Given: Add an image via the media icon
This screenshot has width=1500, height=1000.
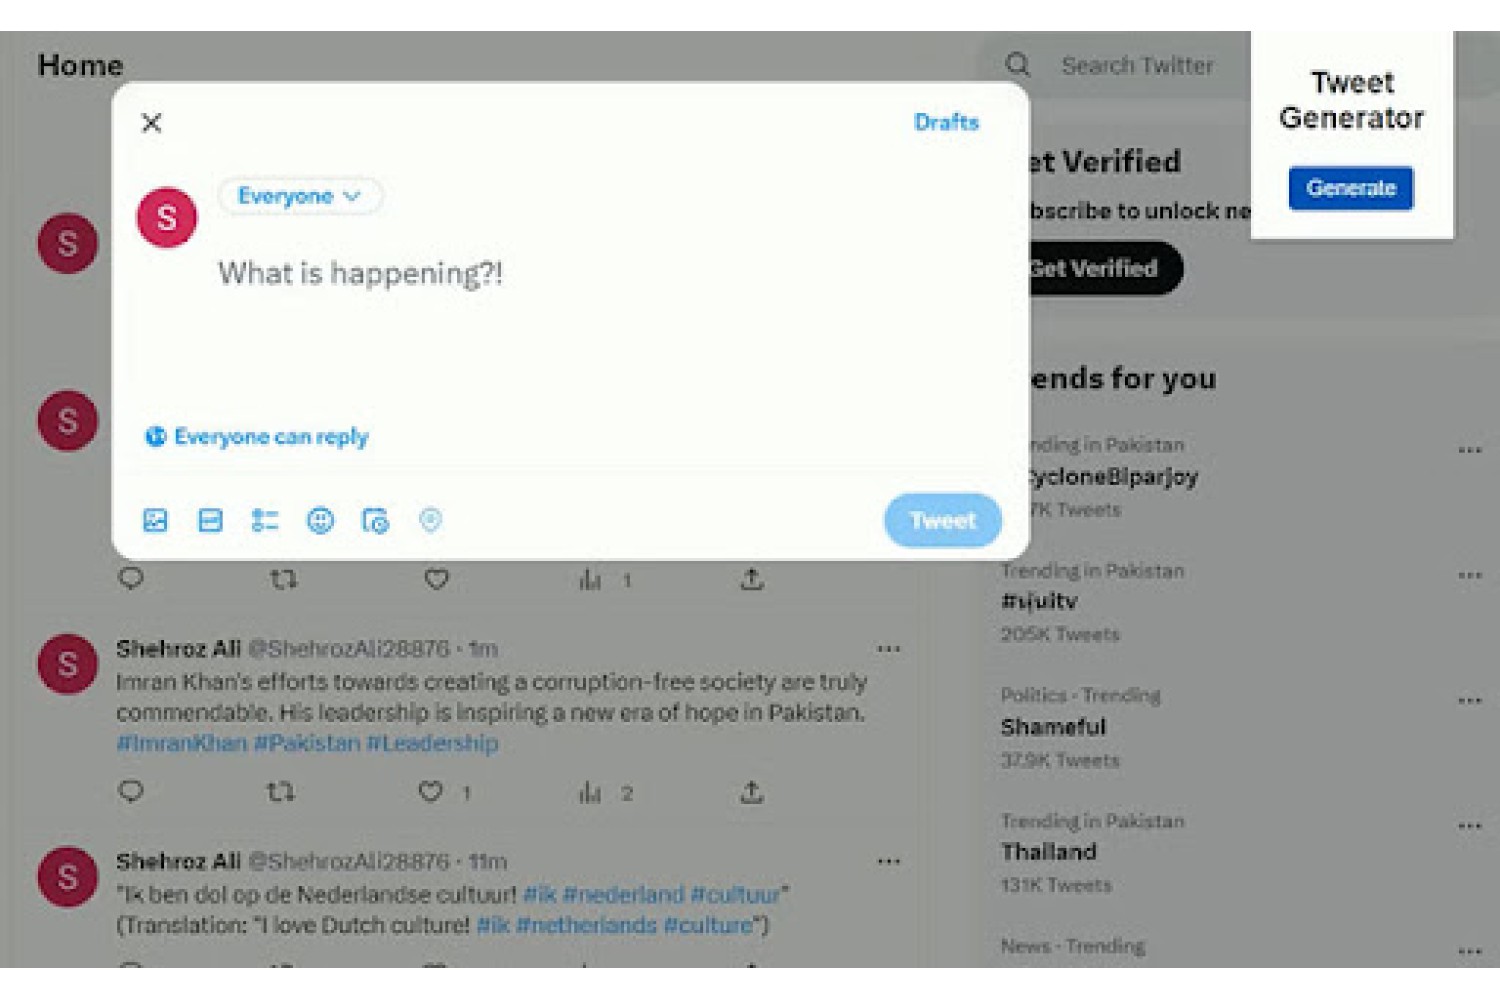Looking at the screenshot, I should pos(155,520).
